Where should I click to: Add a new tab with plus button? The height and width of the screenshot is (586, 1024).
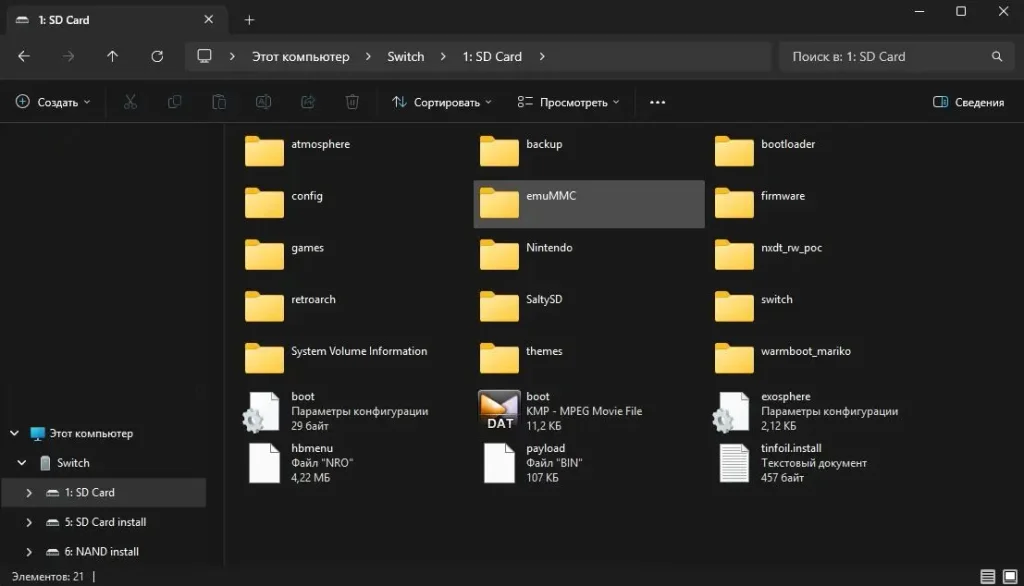[x=249, y=20]
